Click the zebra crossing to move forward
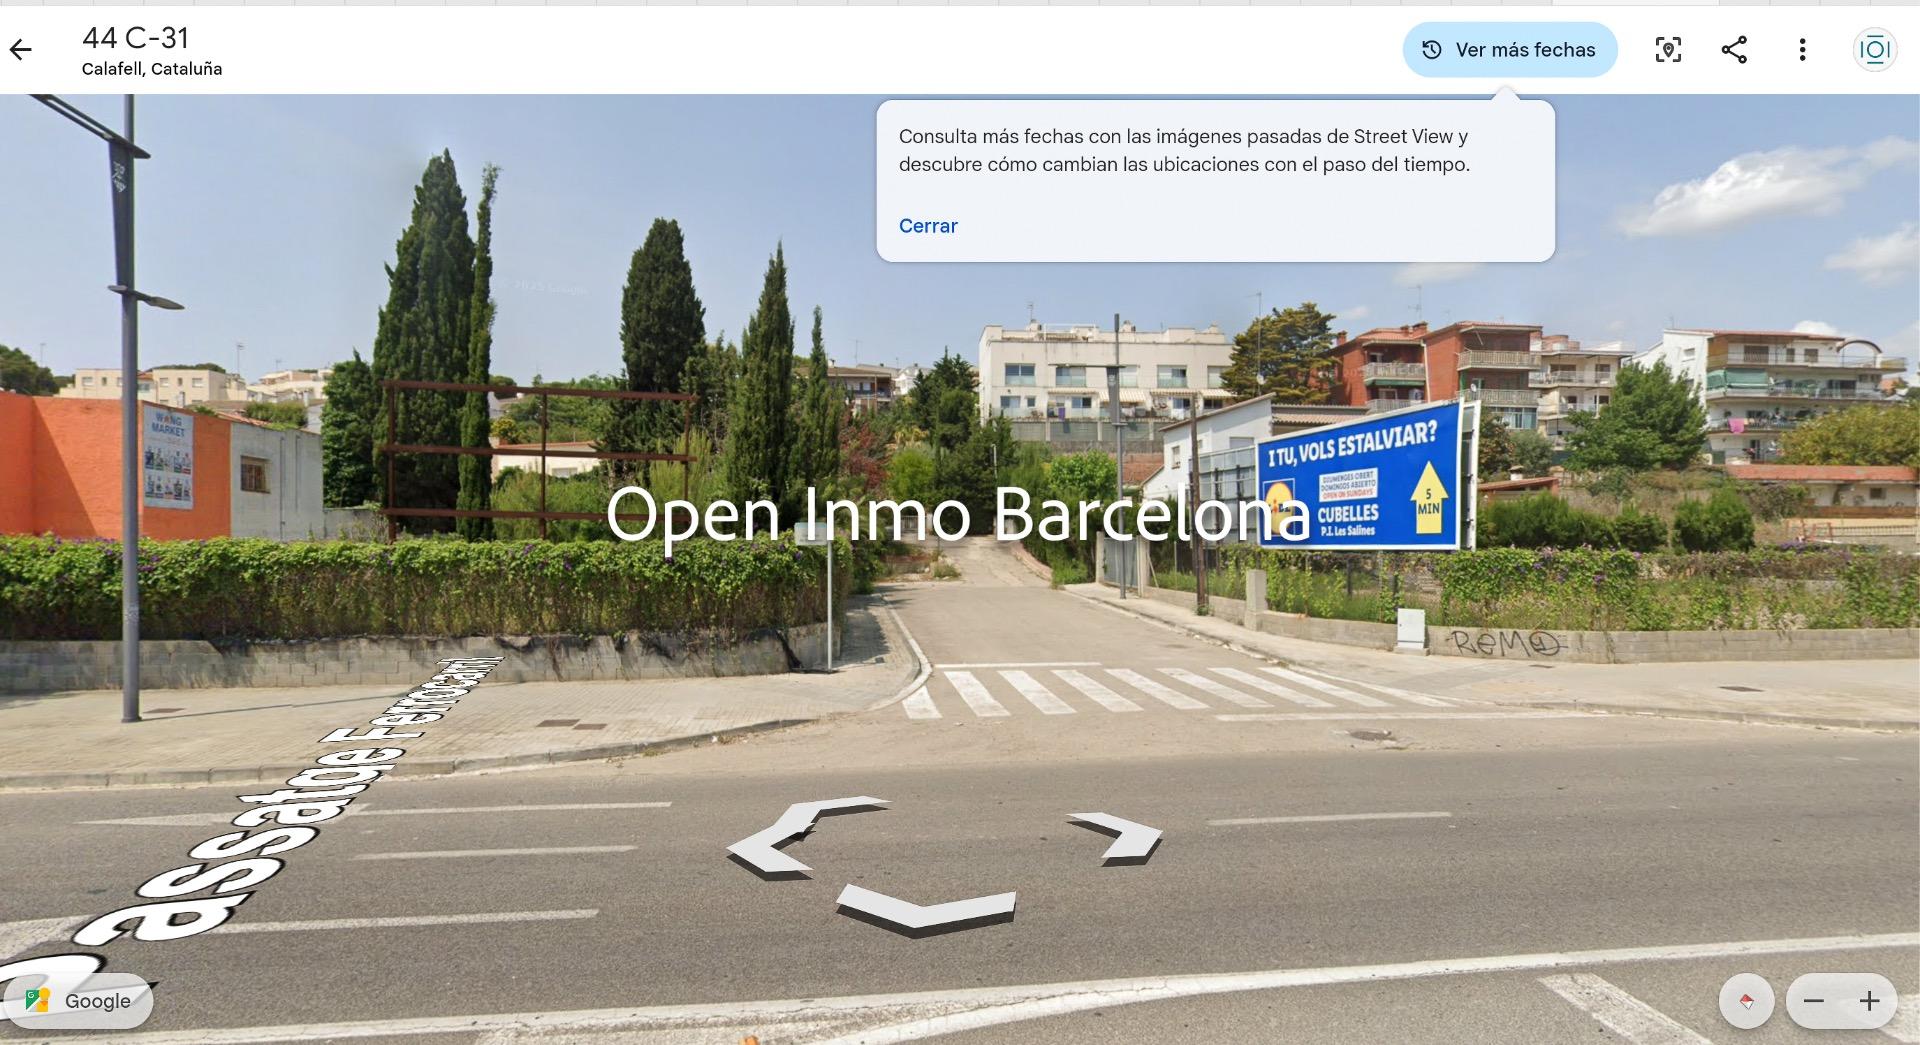Image resolution: width=1920 pixels, height=1045 pixels. point(1160,690)
